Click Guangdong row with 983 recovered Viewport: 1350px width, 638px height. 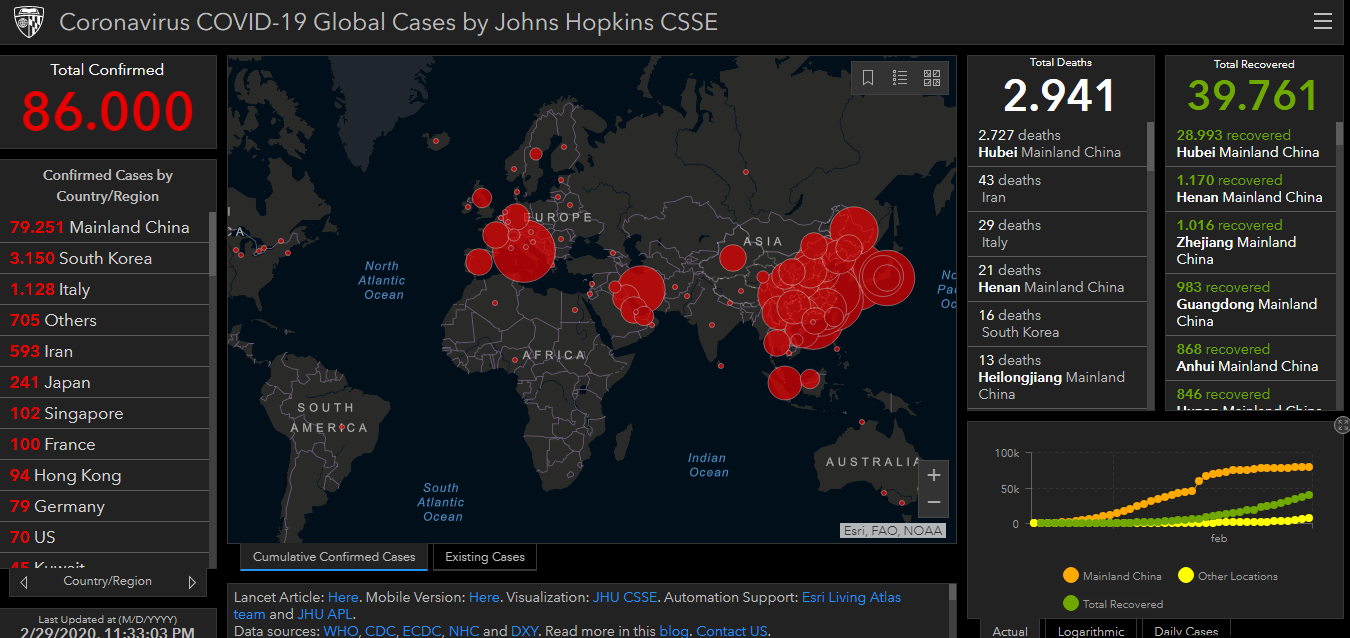[1251, 304]
